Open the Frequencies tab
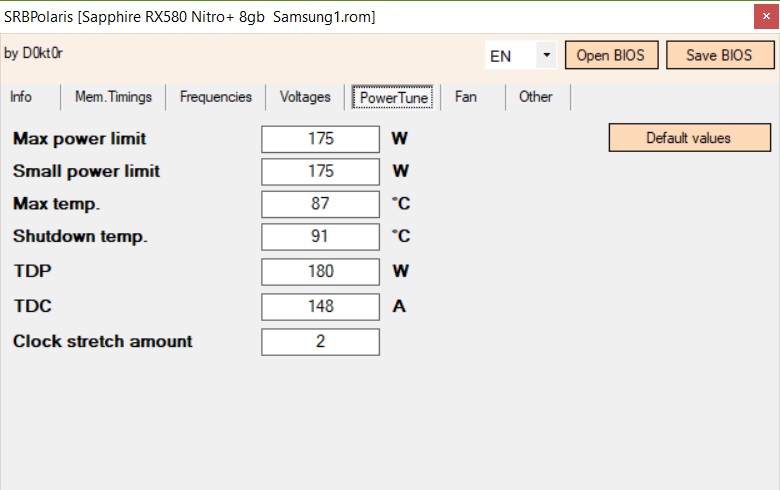This screenshot has height=490, width=780. [216, 97]
